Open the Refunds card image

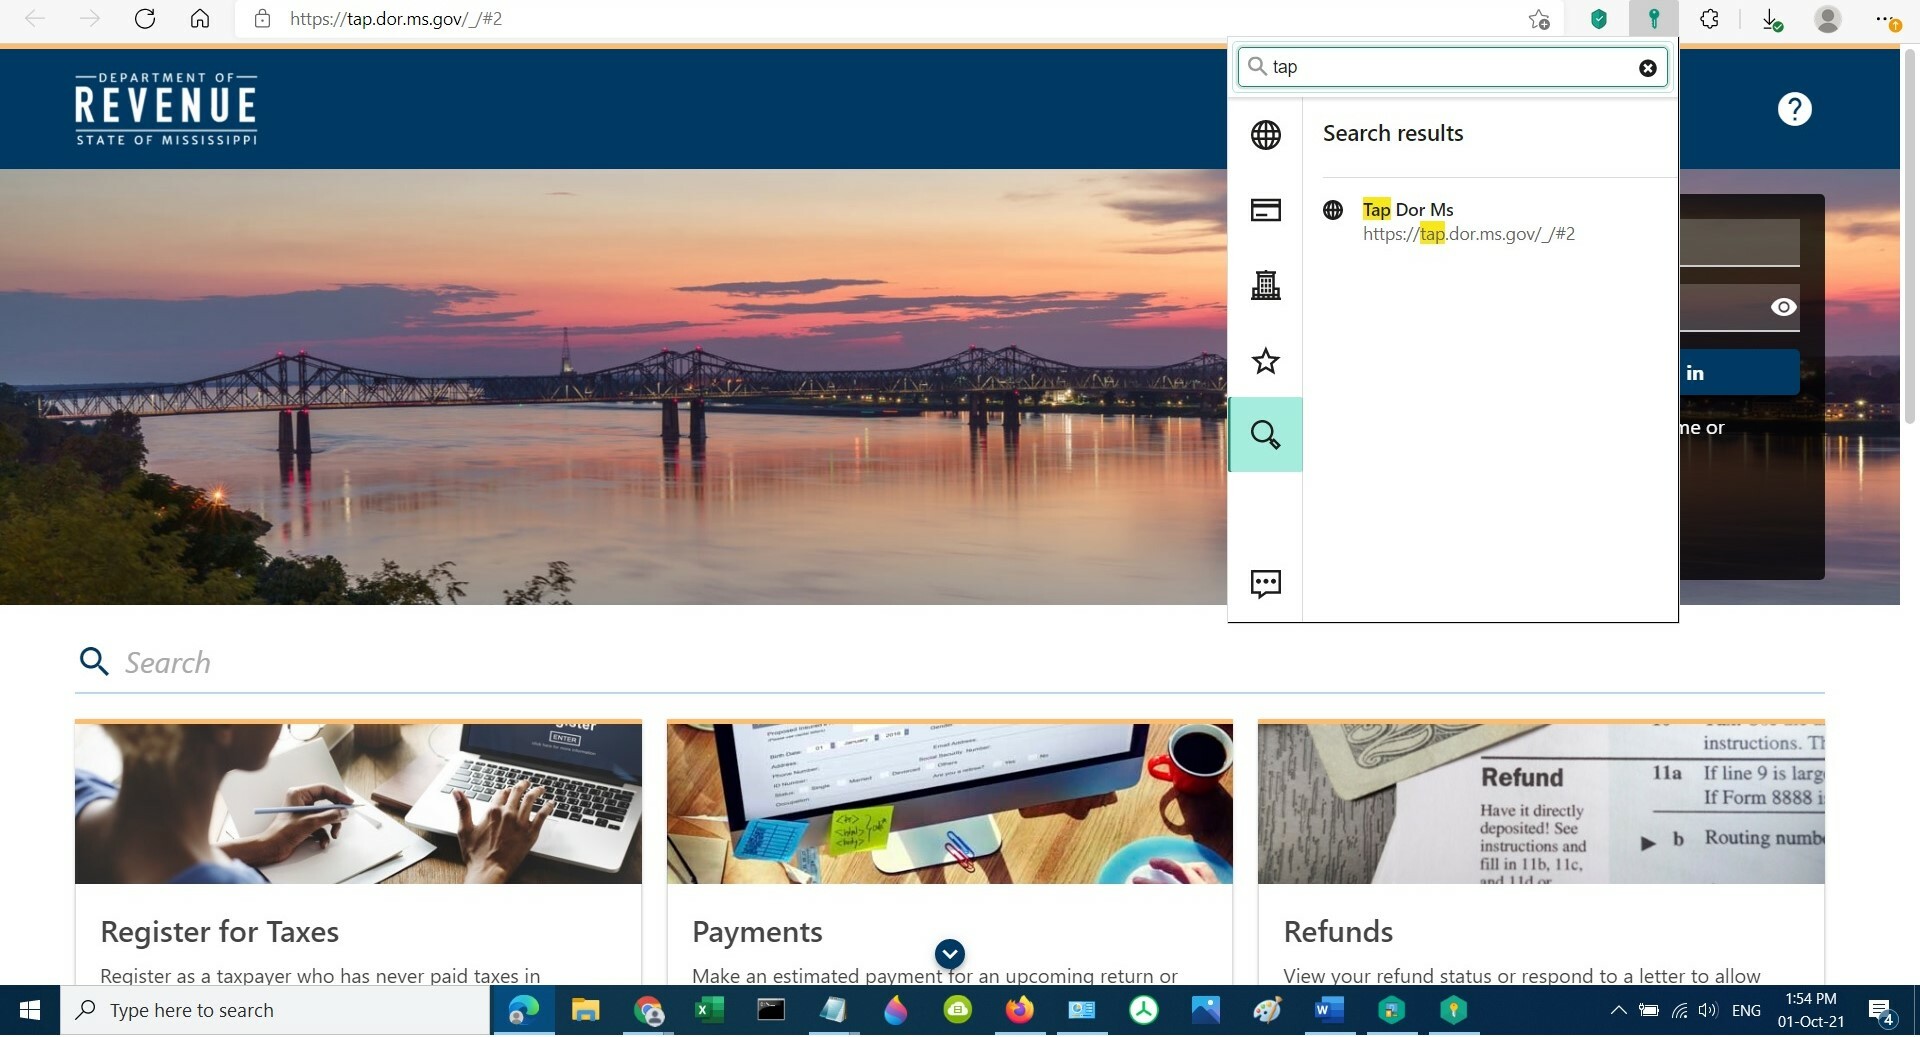pos(1541,803)
